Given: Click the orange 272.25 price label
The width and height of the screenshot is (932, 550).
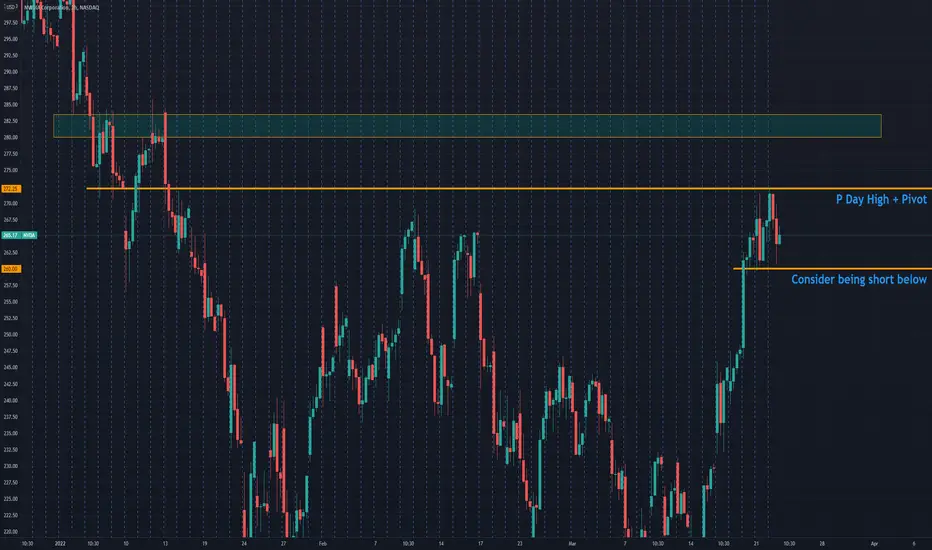Looking at the screenshot, I should pyautogui.click(x=11, y=188).
